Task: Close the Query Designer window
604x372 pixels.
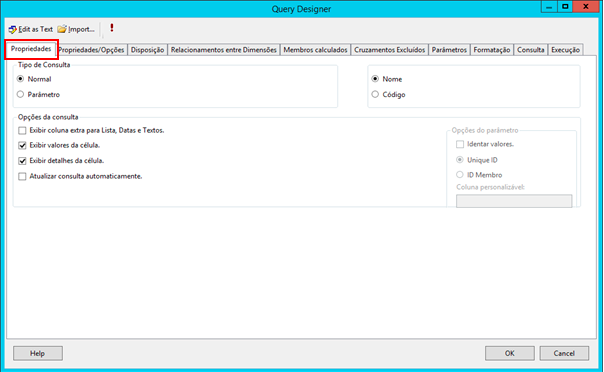Action: point(586,7)
